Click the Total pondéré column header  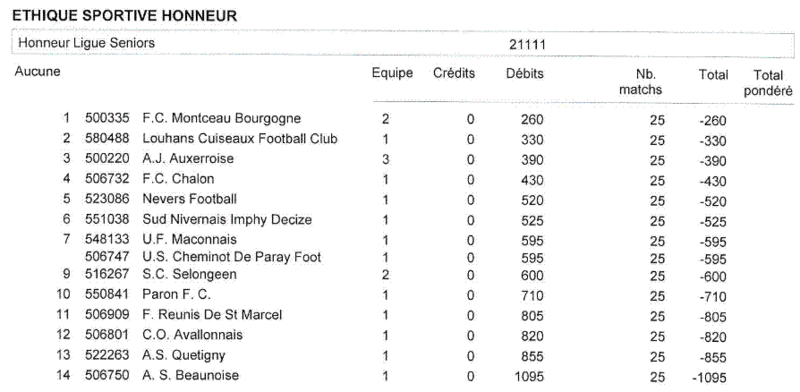[768, 83]
